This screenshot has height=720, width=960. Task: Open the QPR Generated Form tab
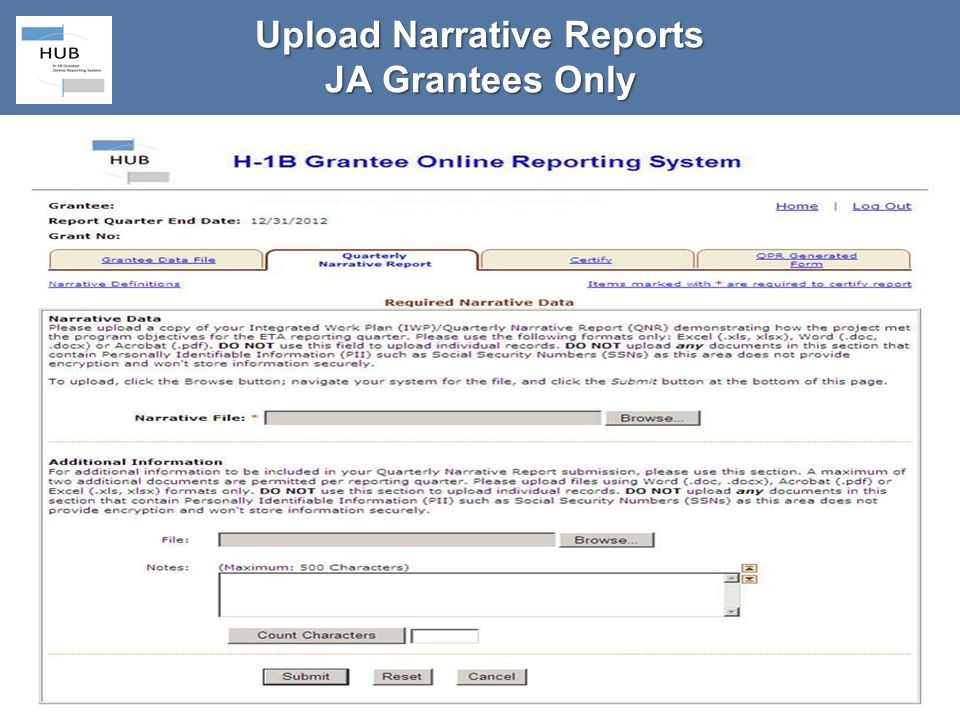click(805, 260)
